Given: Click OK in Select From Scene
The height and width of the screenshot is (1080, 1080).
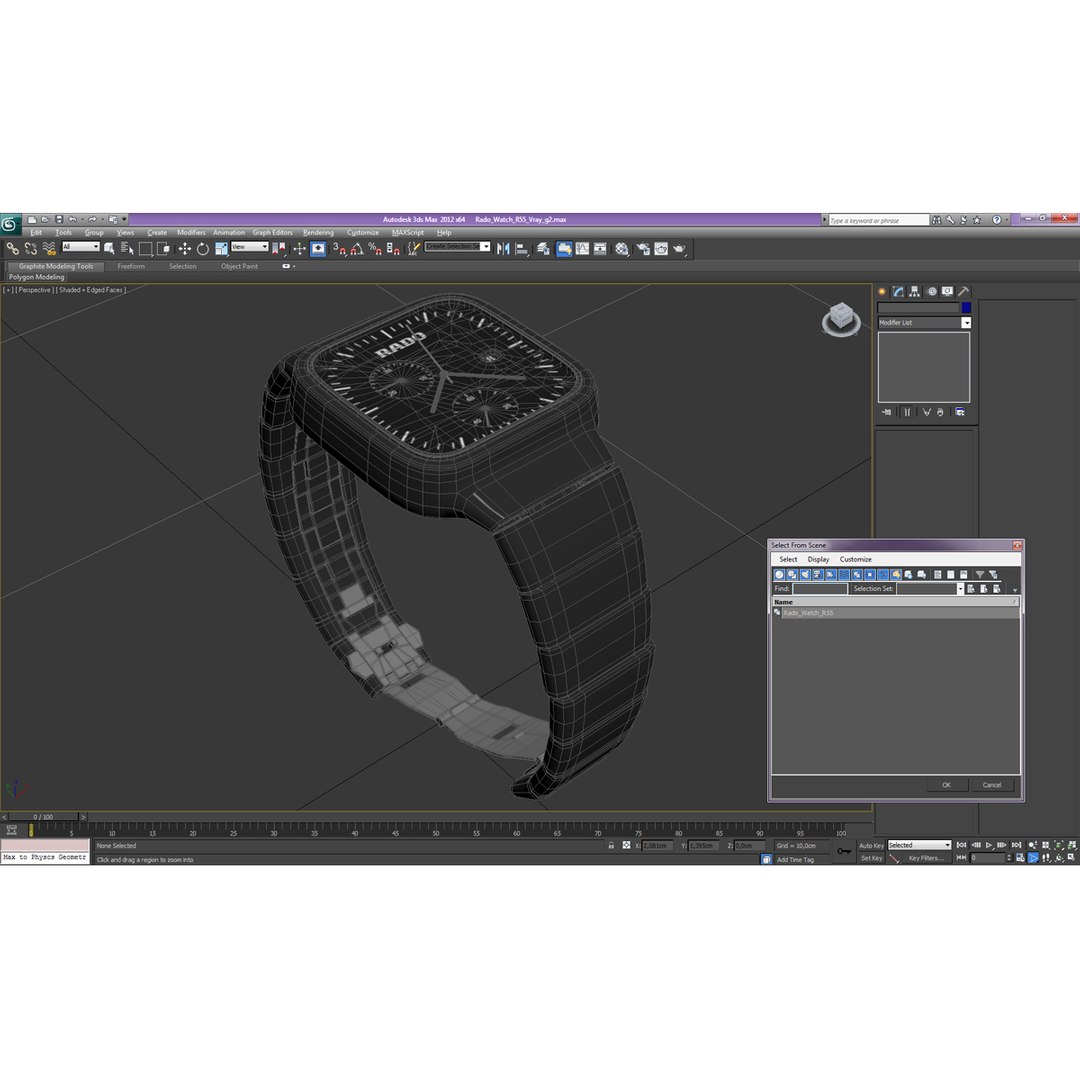Looking at the screenshot, I should coord(946,785).
